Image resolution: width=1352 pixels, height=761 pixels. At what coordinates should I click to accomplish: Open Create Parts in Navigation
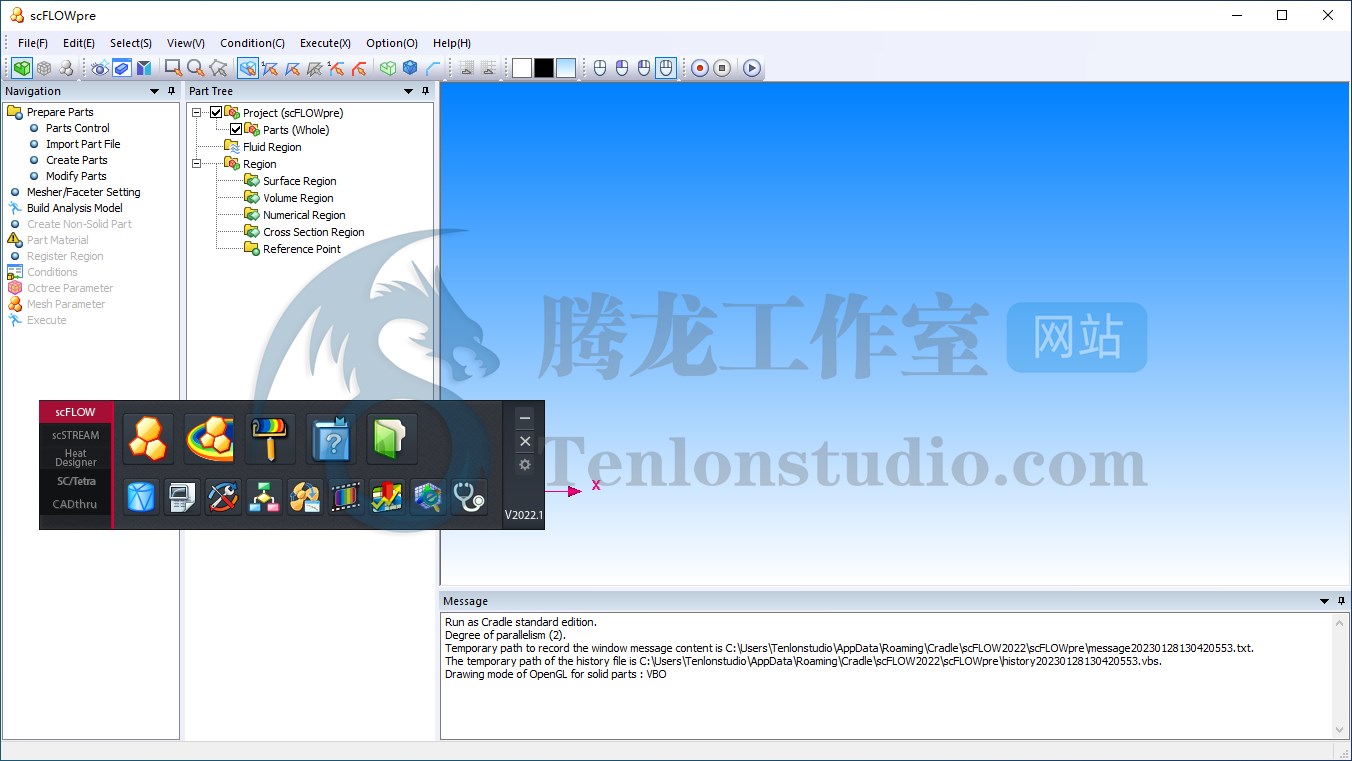click(77, 160)
